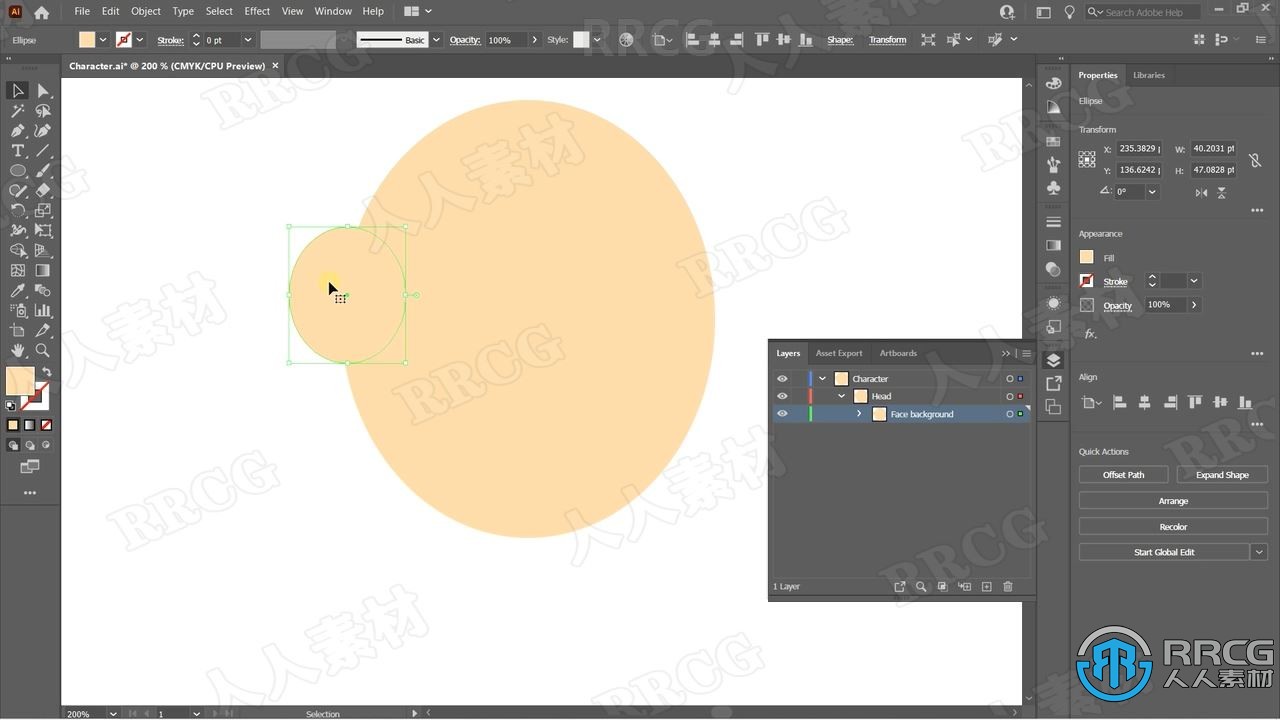Click Locate Object magnifier in Layers panel

pyautogui.click(x=921, y=587)
